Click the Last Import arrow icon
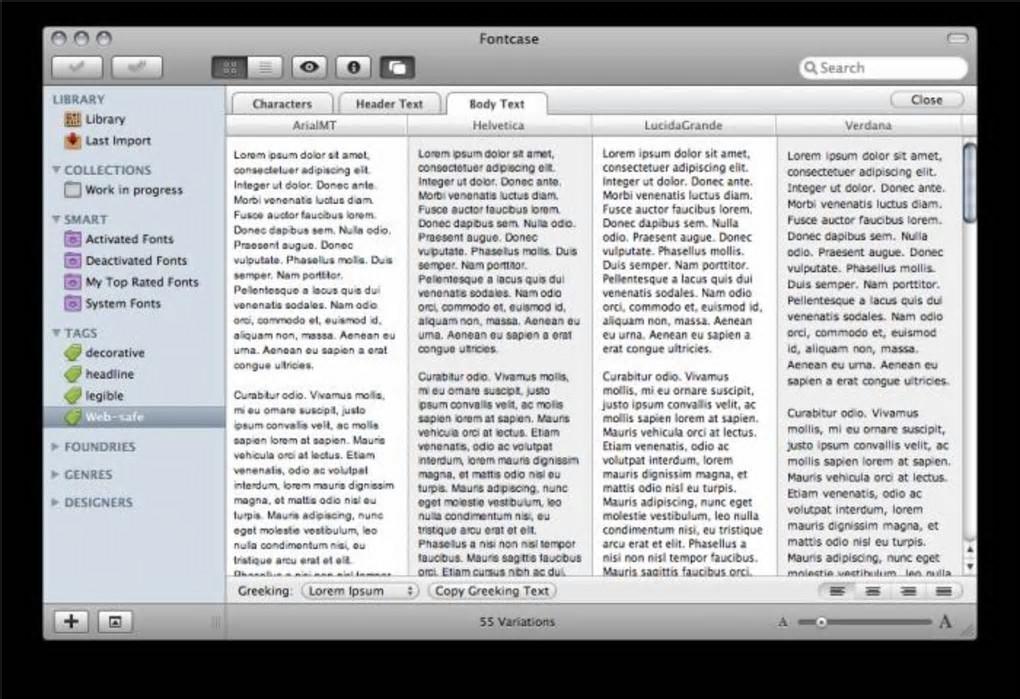 click(x=73, y=140)
